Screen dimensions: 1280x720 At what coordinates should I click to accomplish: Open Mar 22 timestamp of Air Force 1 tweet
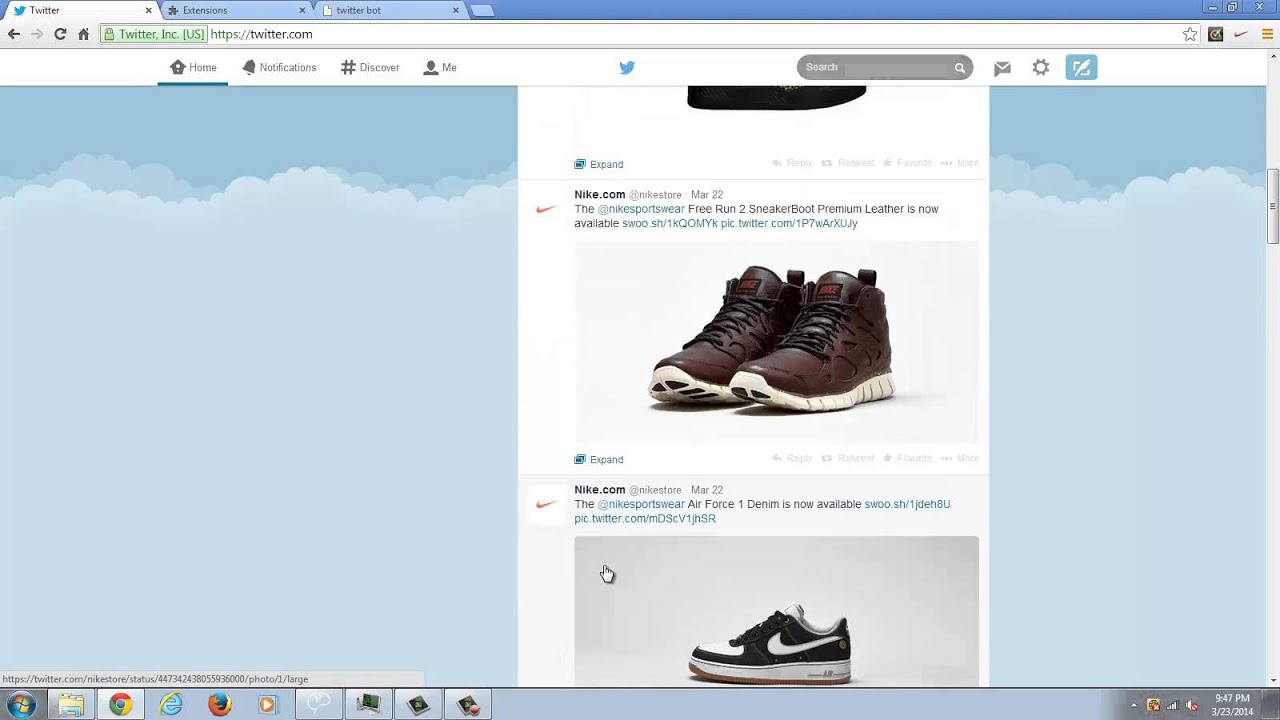pyautogui.click(x=707, y=490)
